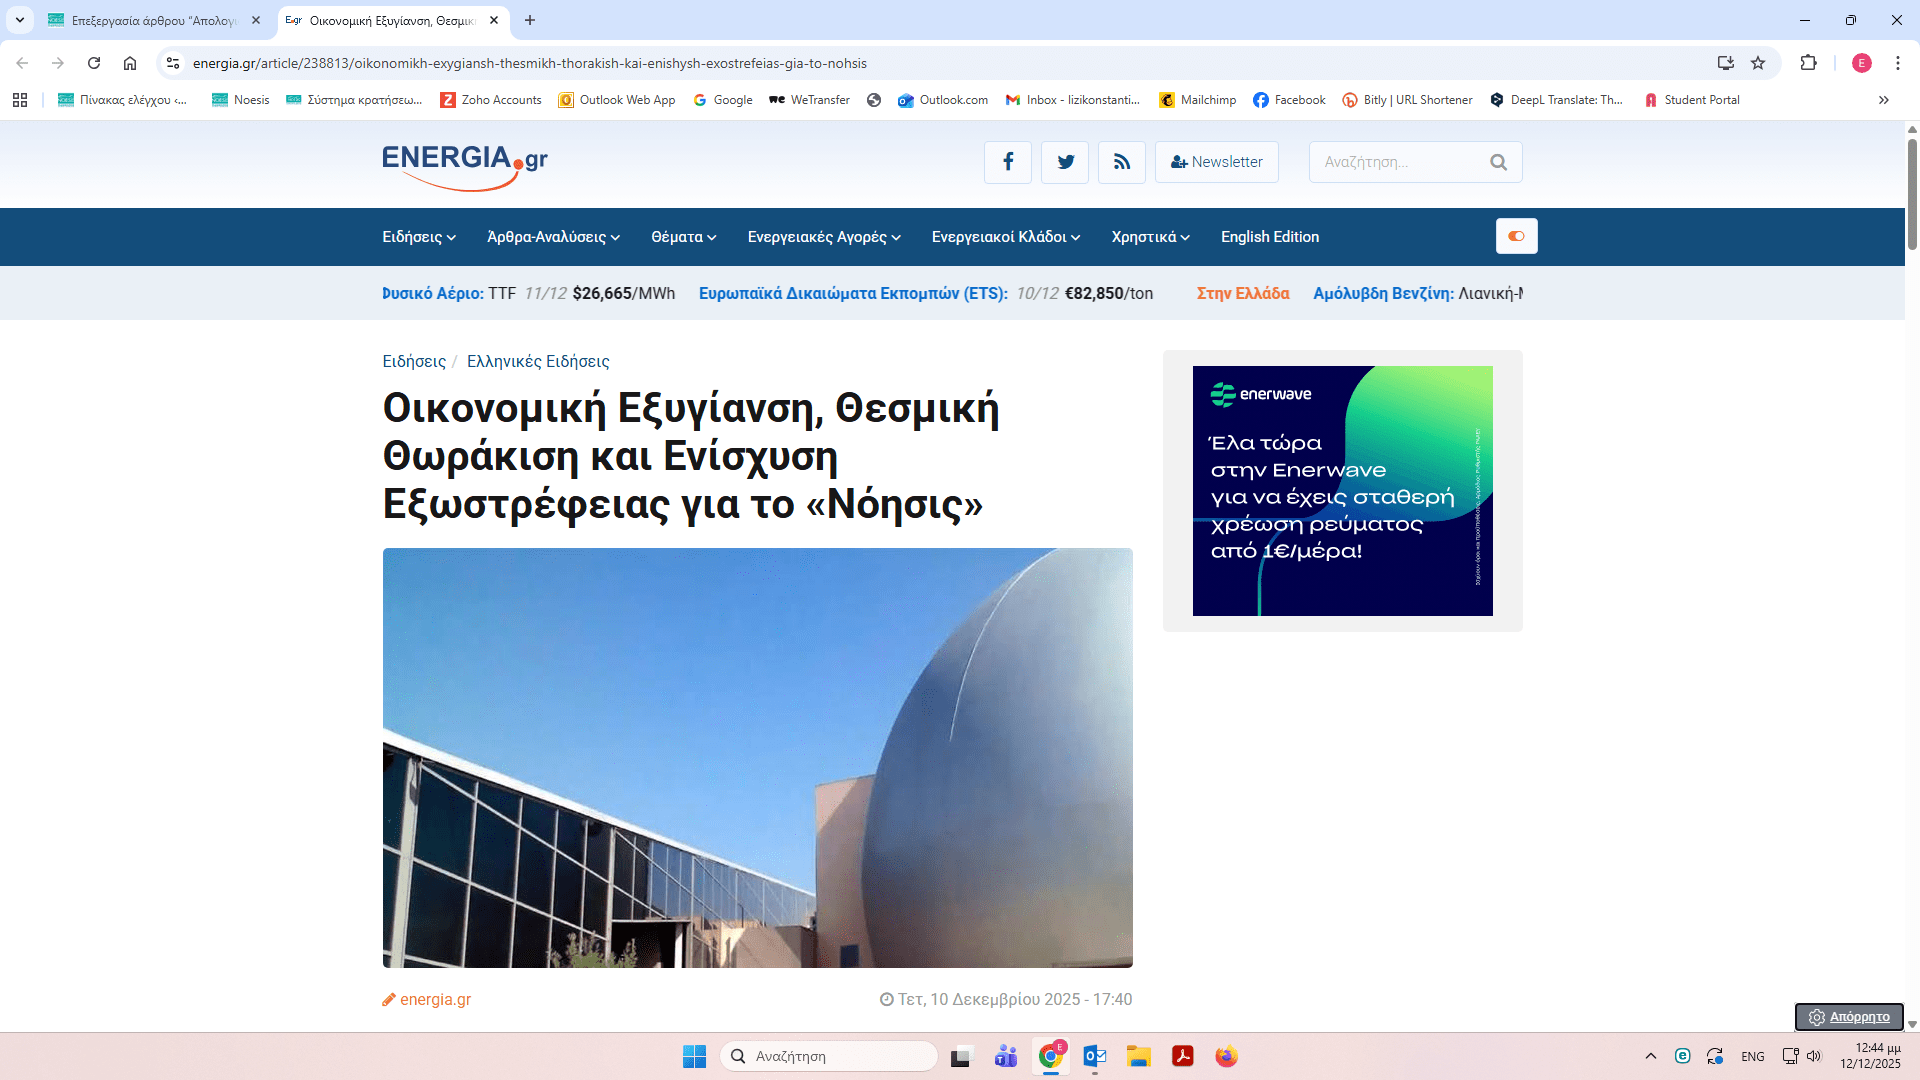Open the ENERGIA.gr Facebook page icon

[x=1007, y=162]
